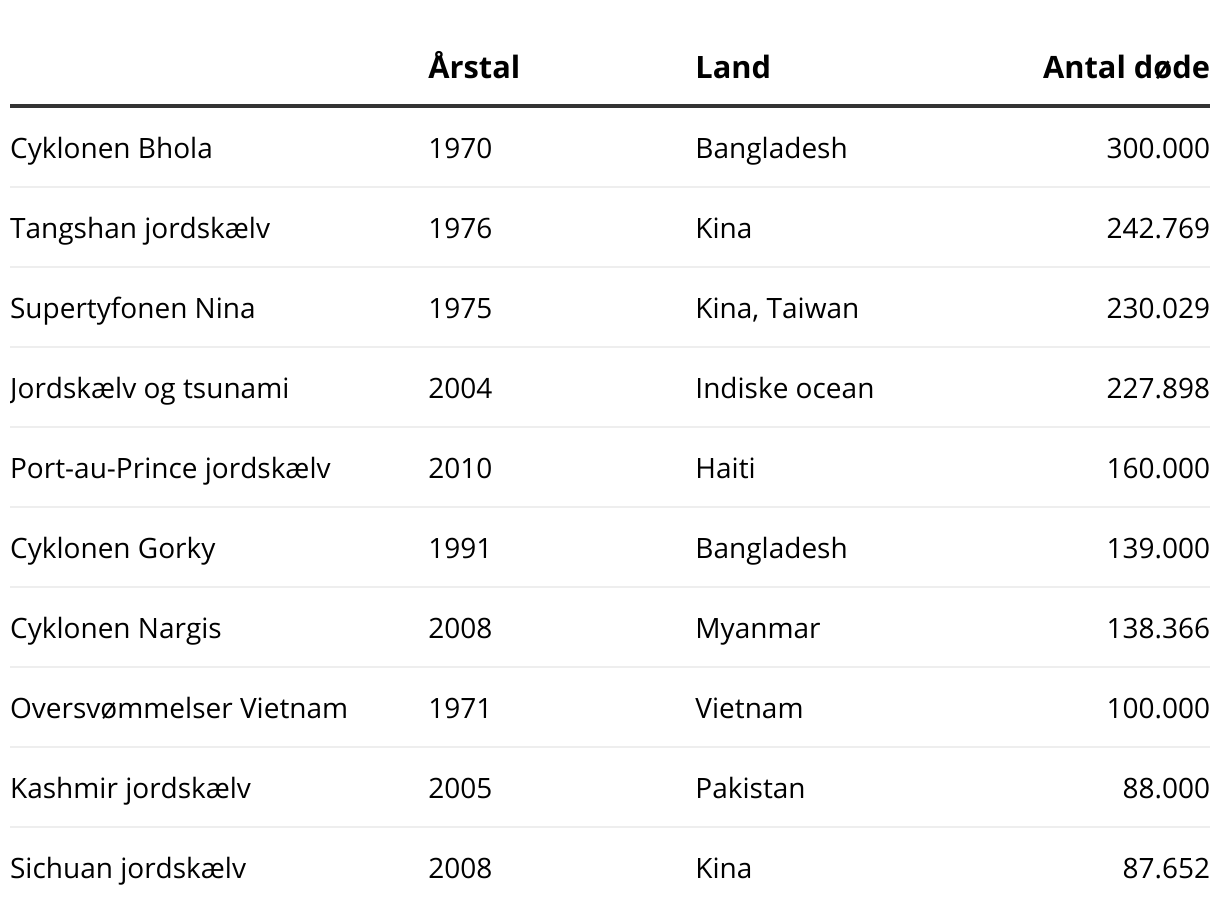Screen dimensions: 1220x916
Task: Select Port-au-Prince jordskælv row title
Action: (x=170, y=468)
